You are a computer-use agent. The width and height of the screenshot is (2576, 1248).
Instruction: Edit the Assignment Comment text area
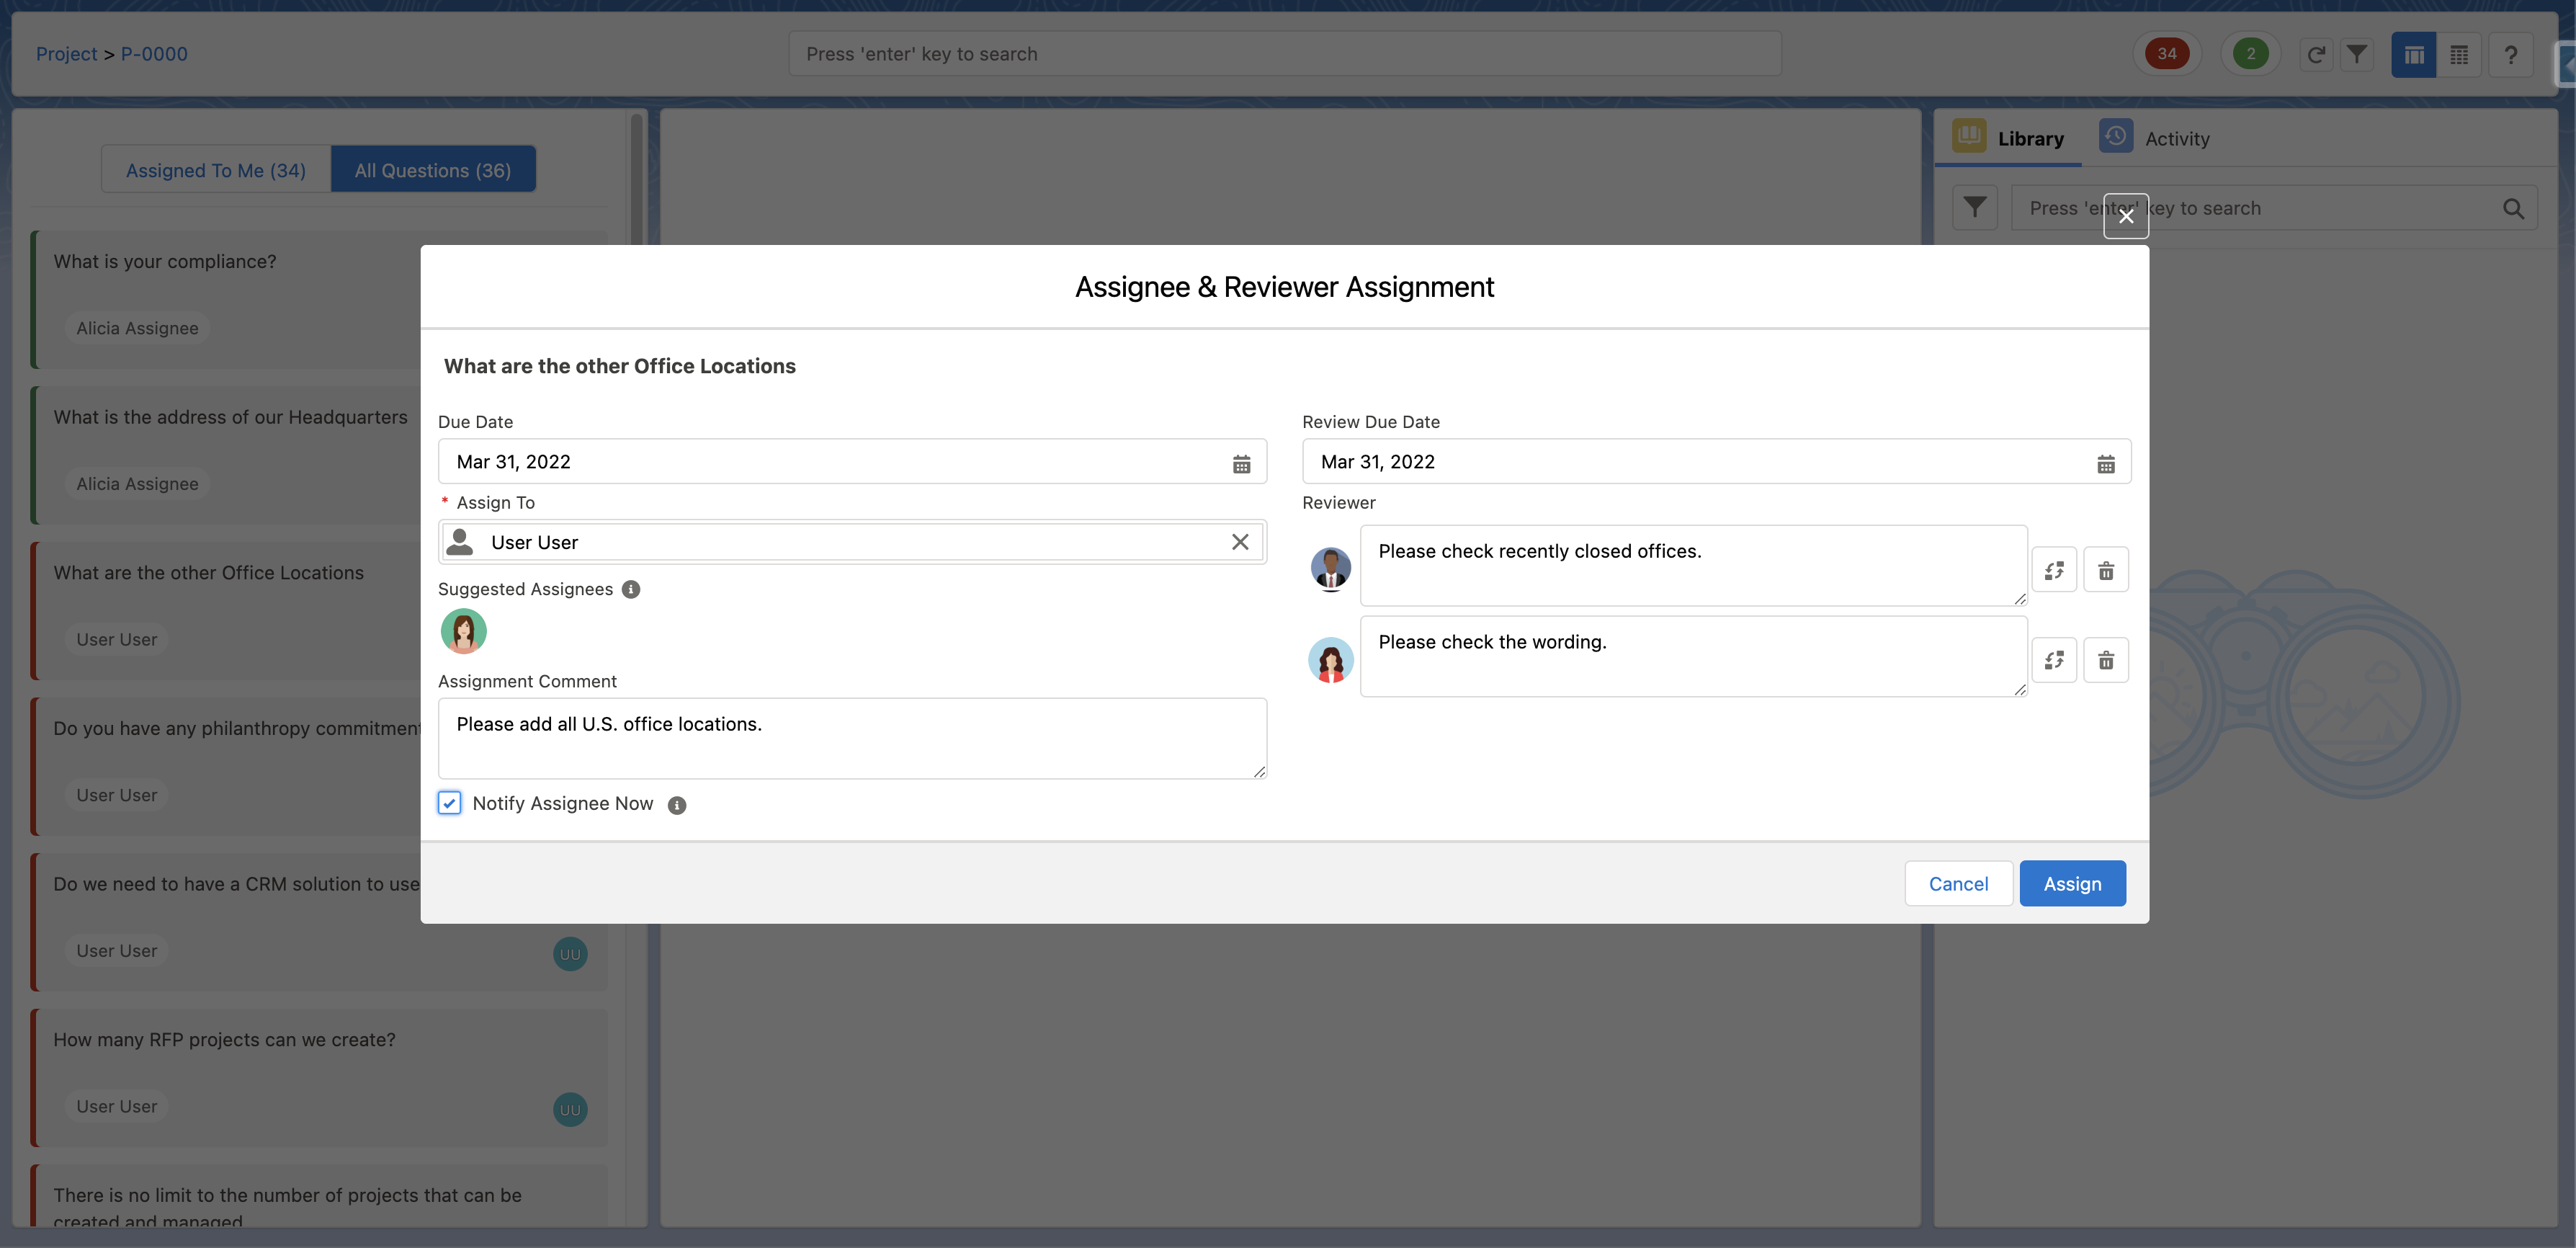852,738
